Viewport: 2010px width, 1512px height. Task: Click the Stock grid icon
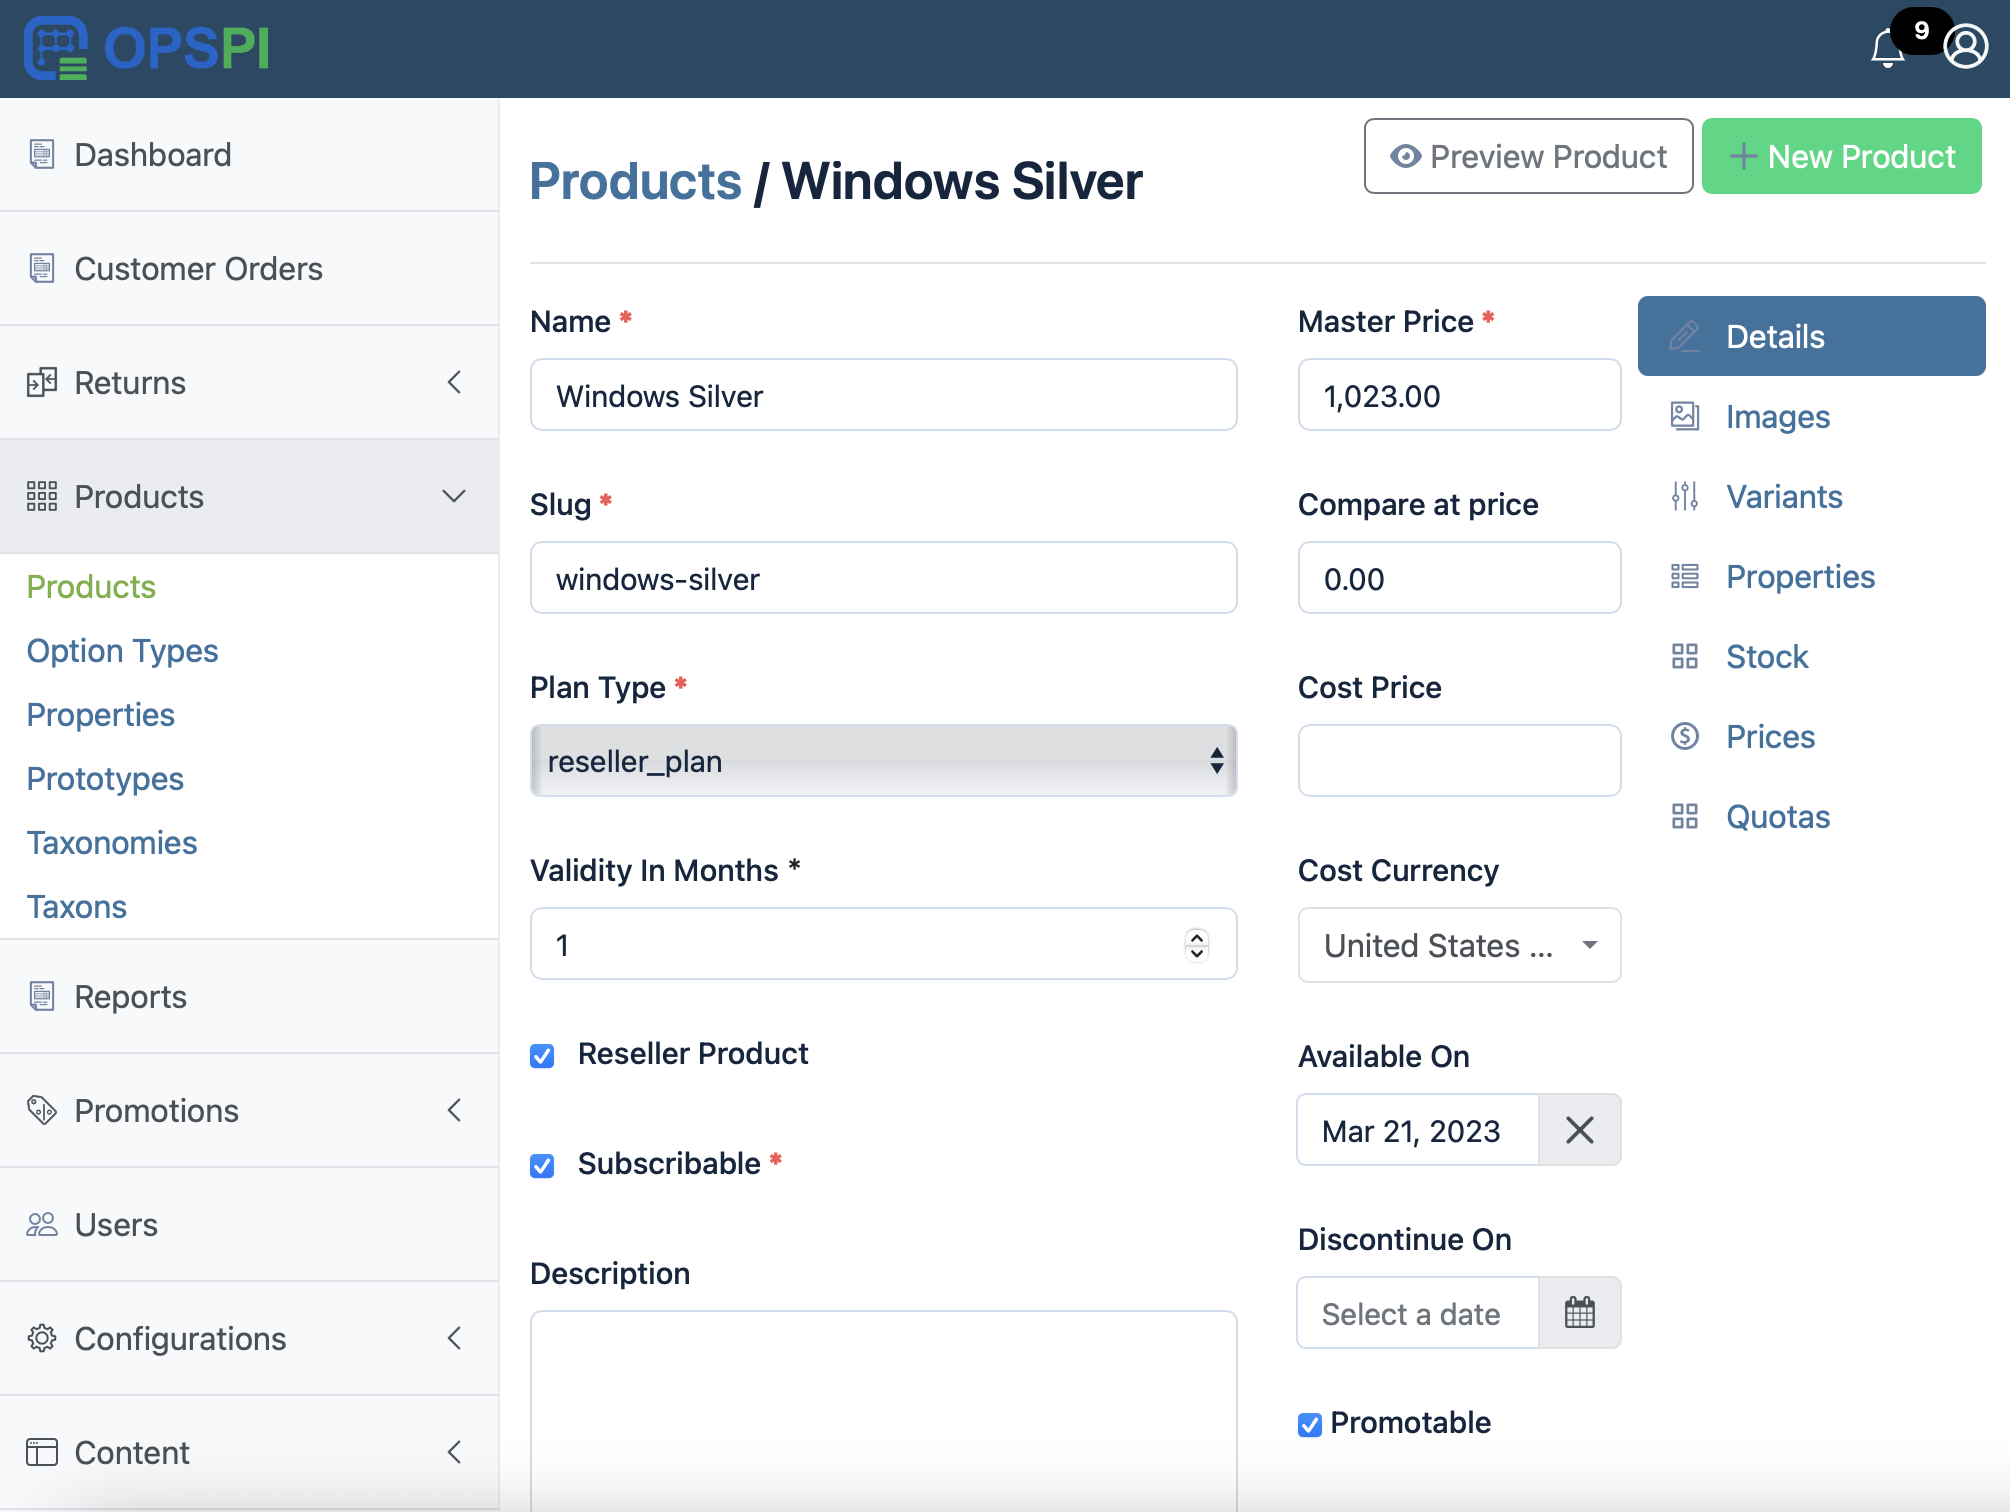click(1685, 657)
